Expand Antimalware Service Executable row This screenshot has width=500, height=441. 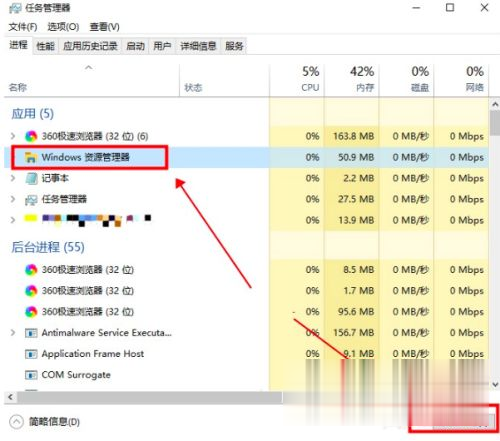[x=13, y=333]
